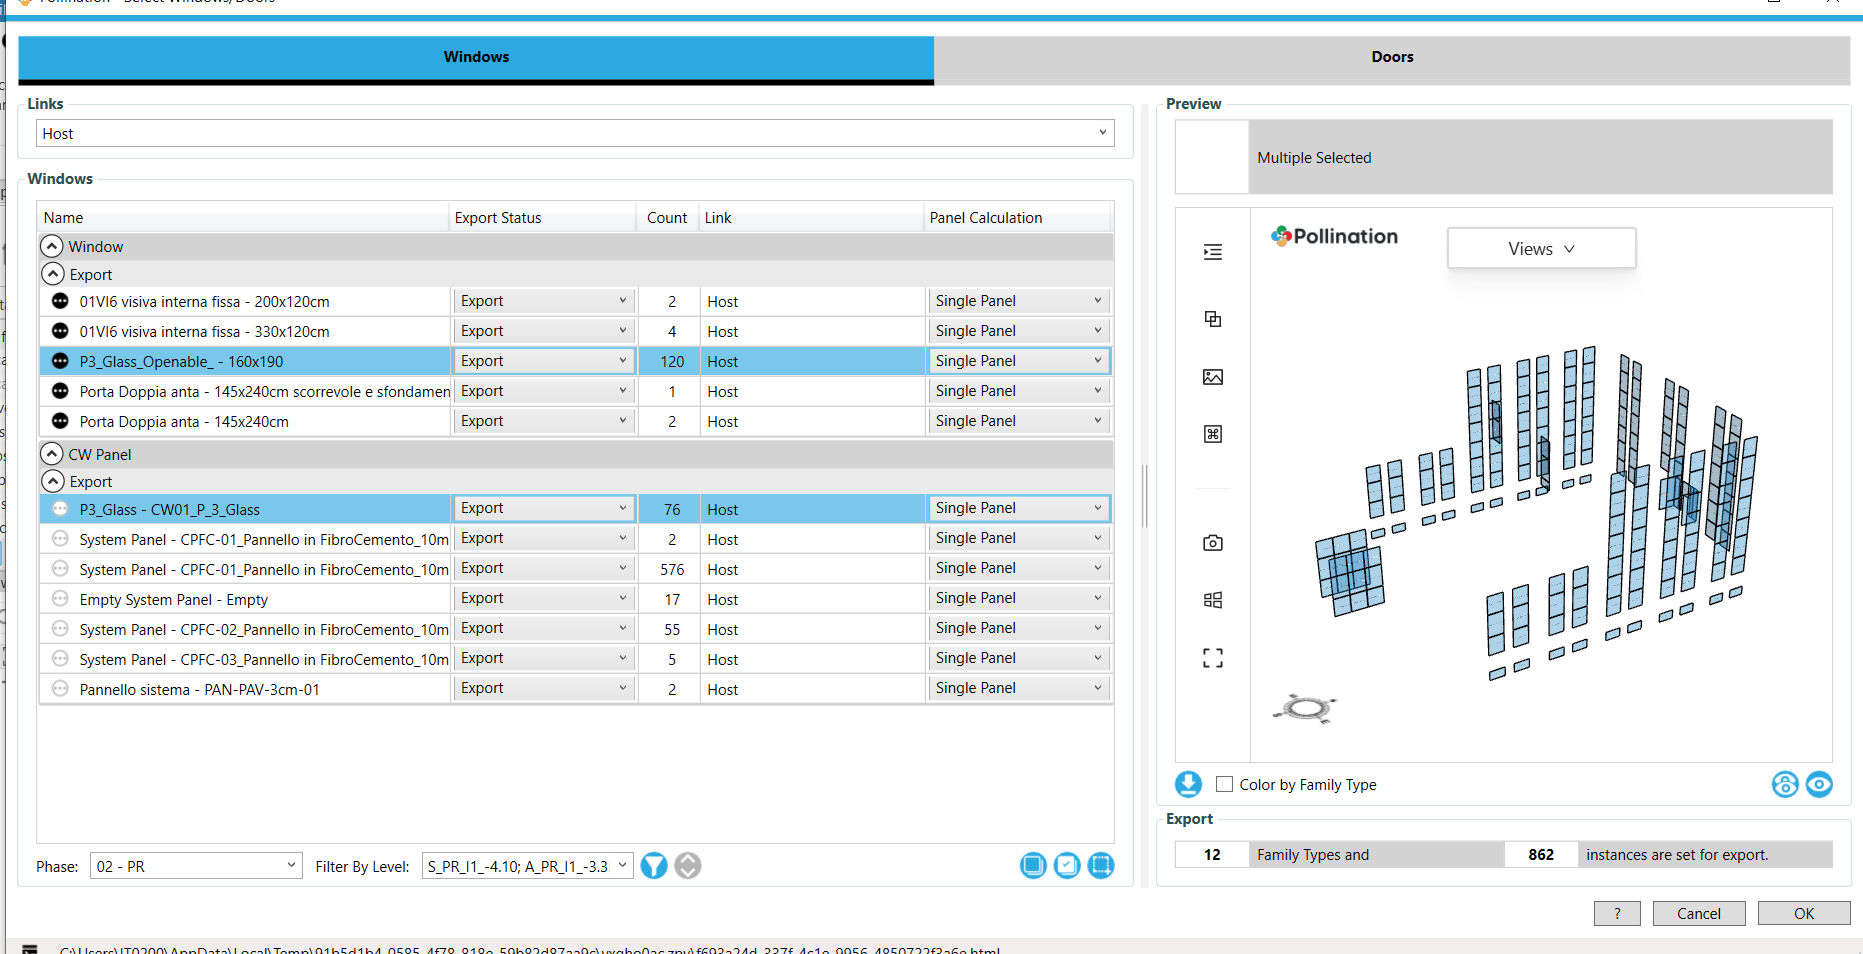Enable Color by Family Type checkbox
This screenshot has height=954, width=1863.
1224,785
